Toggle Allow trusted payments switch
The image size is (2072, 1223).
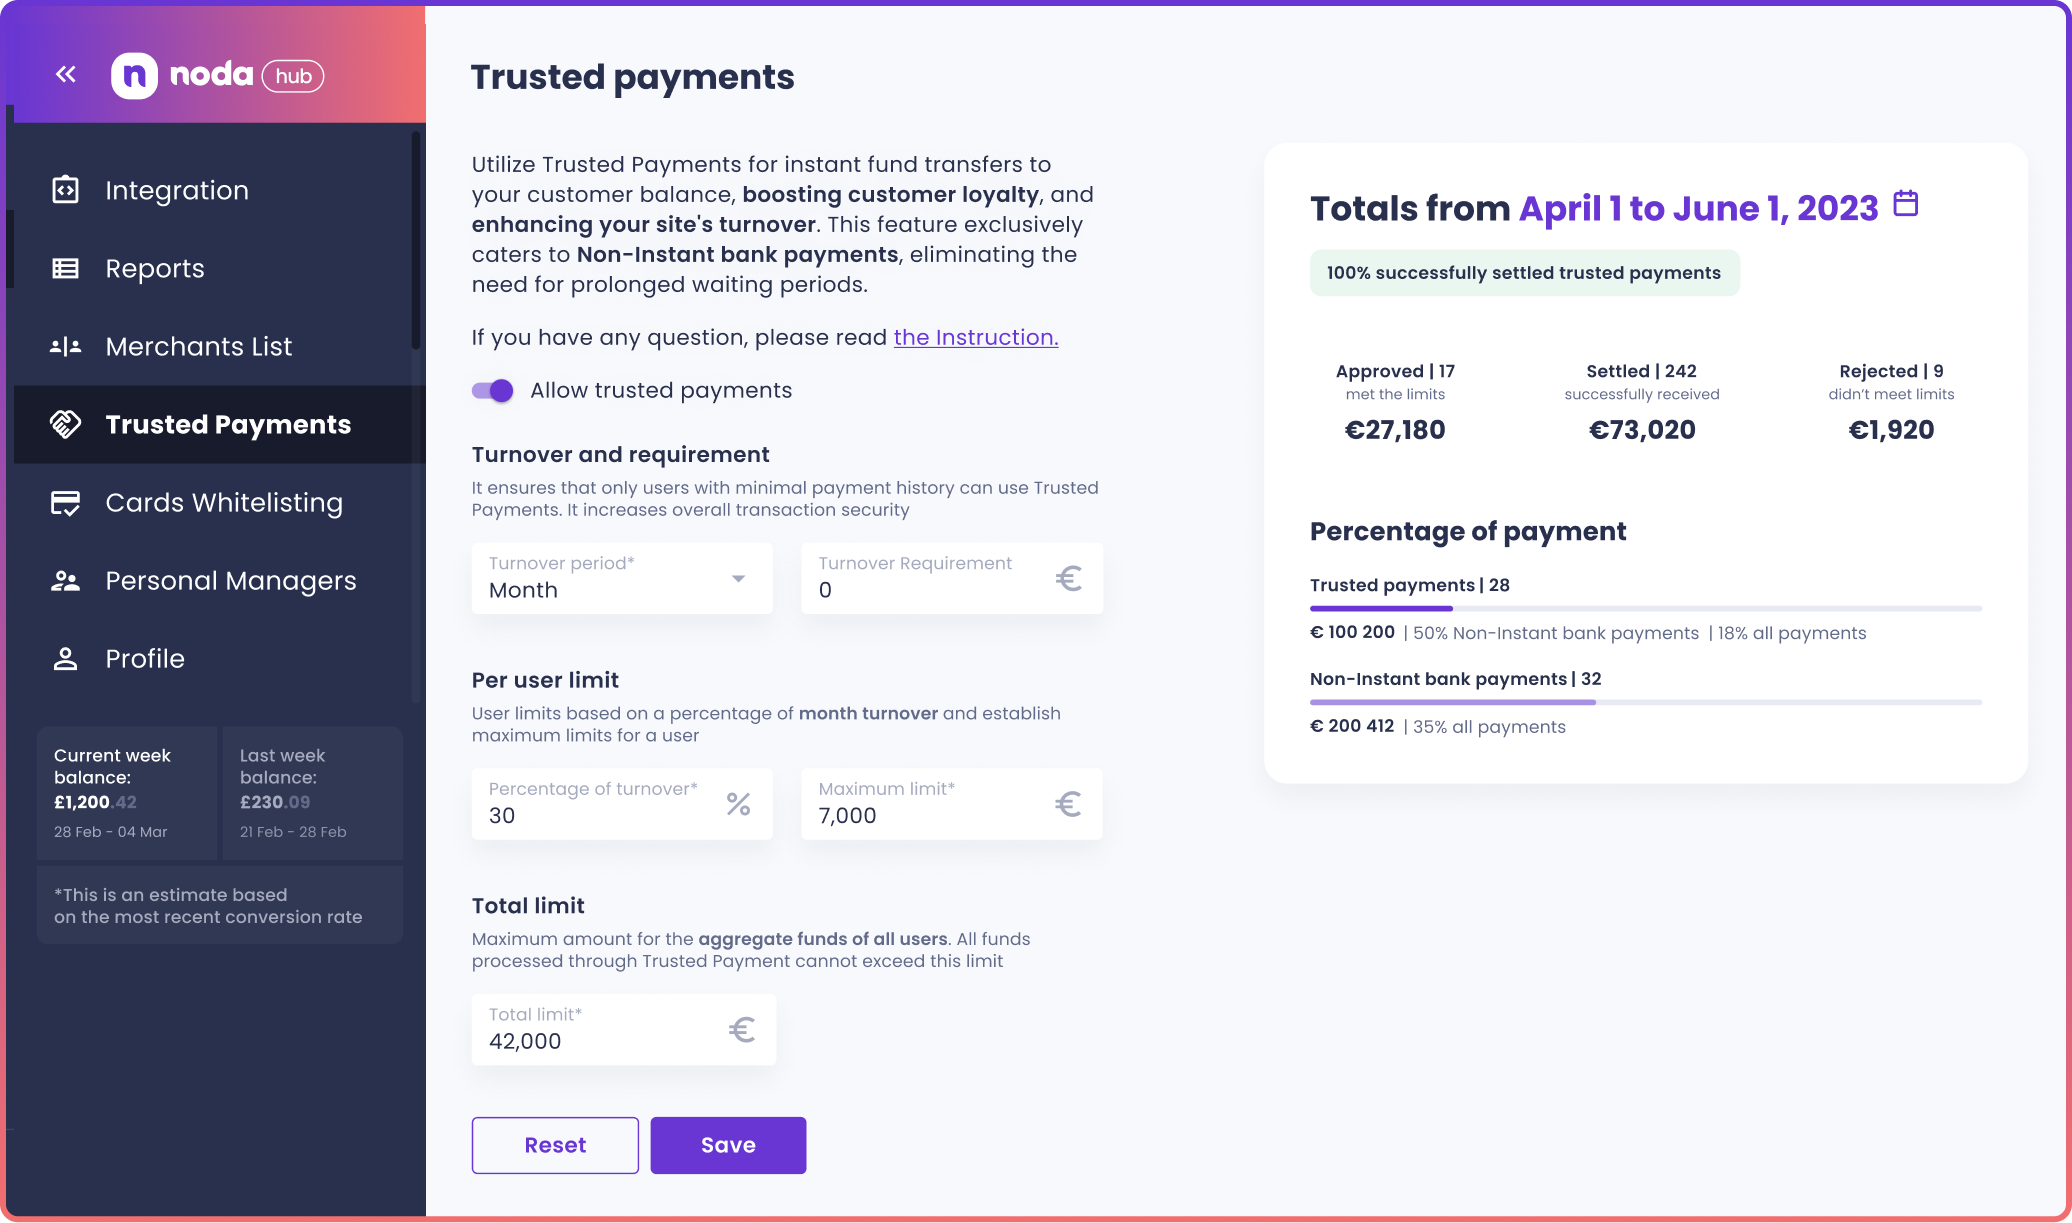pyautogui.click(x=493, y=391)
